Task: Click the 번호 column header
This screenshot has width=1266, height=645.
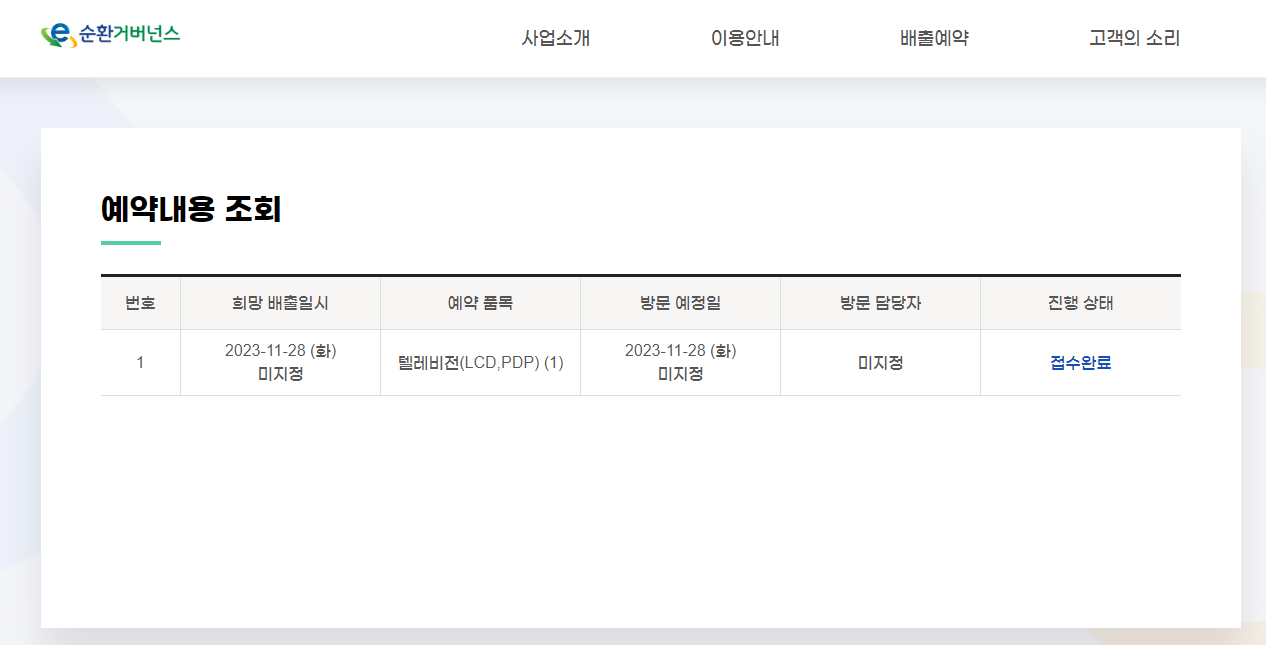Action: 140,303
